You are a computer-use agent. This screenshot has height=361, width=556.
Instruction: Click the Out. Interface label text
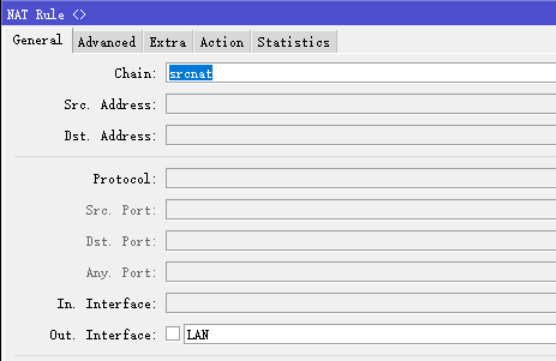point(103,335)
